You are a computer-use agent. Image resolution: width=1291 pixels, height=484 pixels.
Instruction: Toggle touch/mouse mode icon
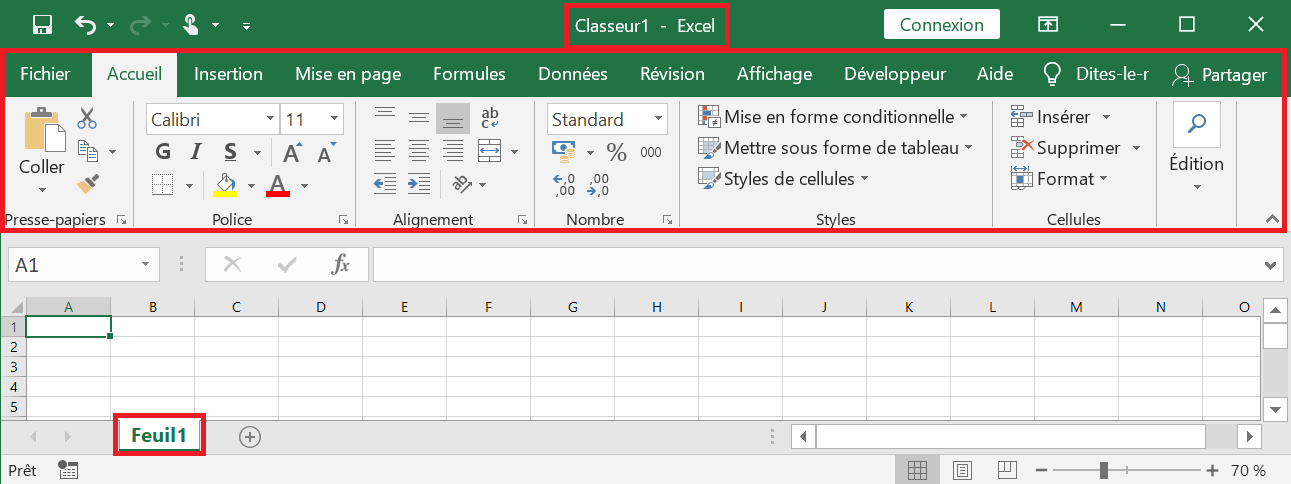click(193, 25)
